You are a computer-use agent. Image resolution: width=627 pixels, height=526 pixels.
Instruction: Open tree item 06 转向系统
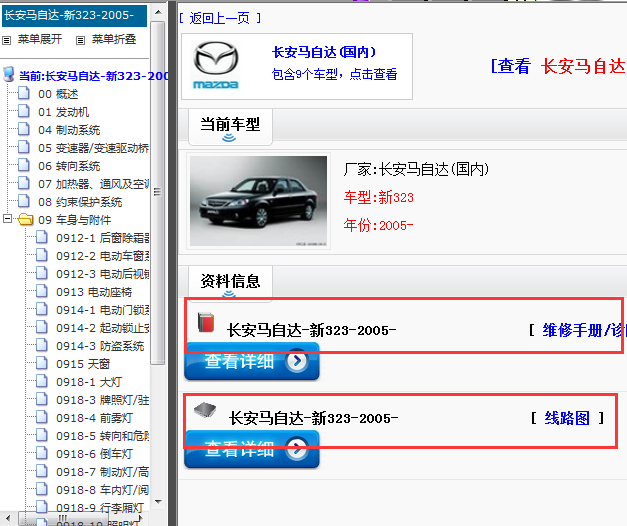[x=69, y=166]
